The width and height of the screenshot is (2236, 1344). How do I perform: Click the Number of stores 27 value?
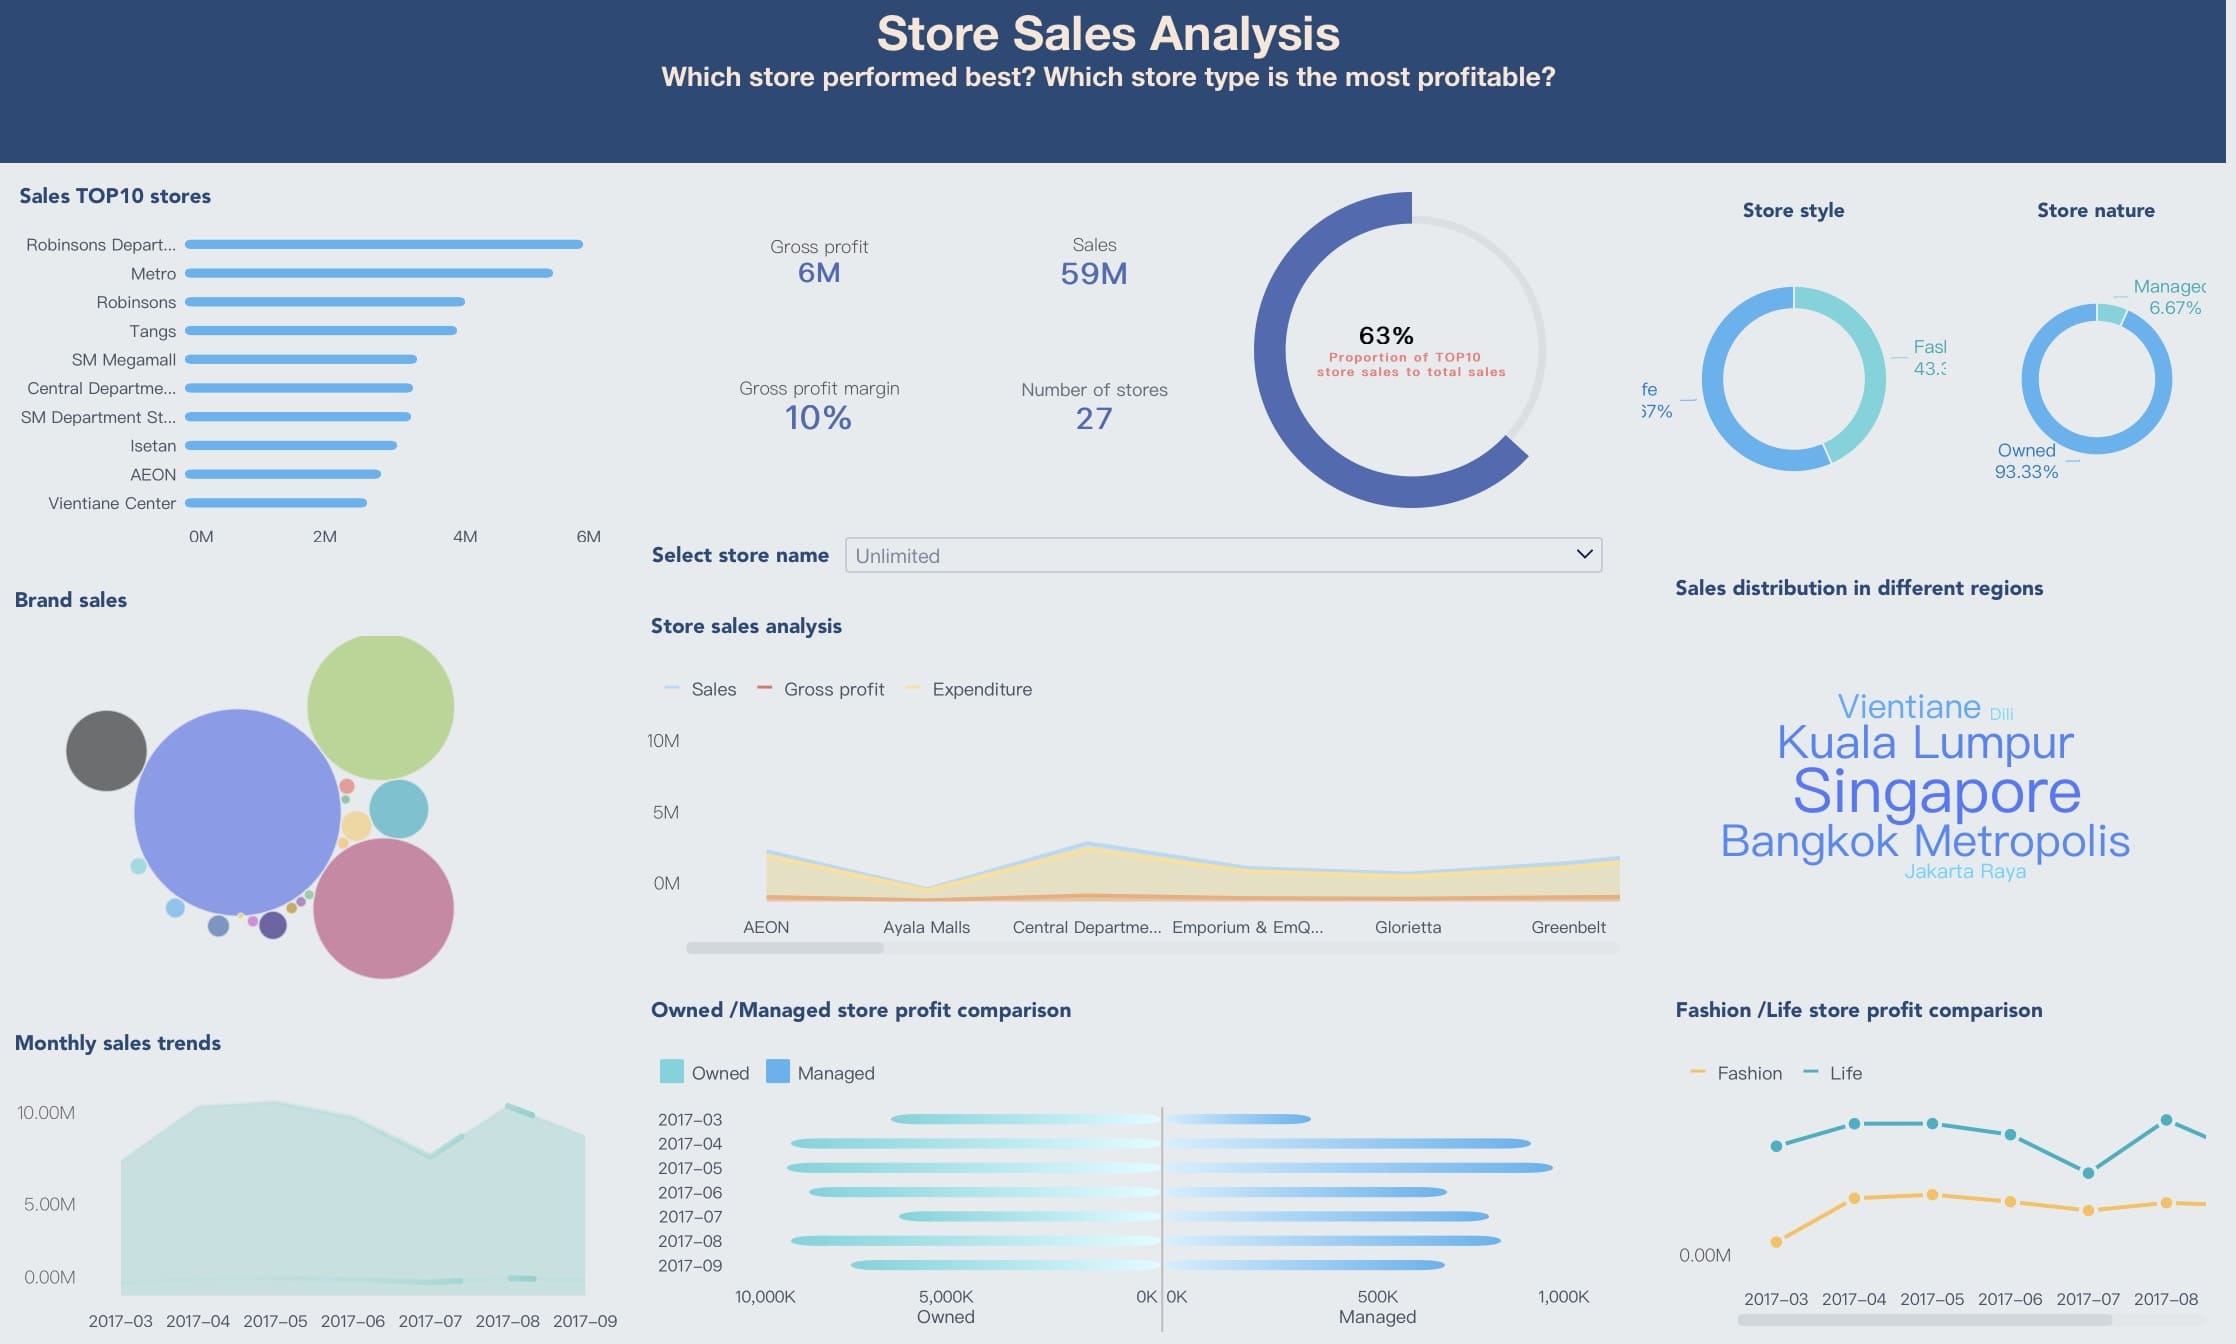(x=1094, y=418)
